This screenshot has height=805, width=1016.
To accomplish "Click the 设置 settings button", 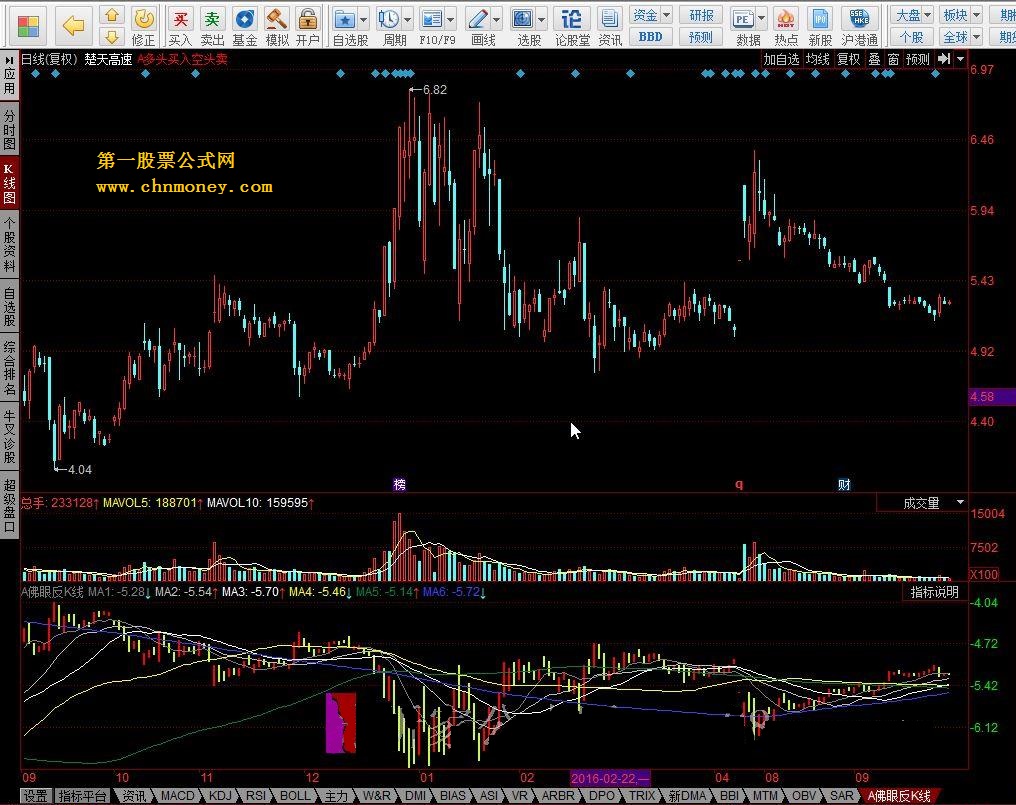I will 36,796.
